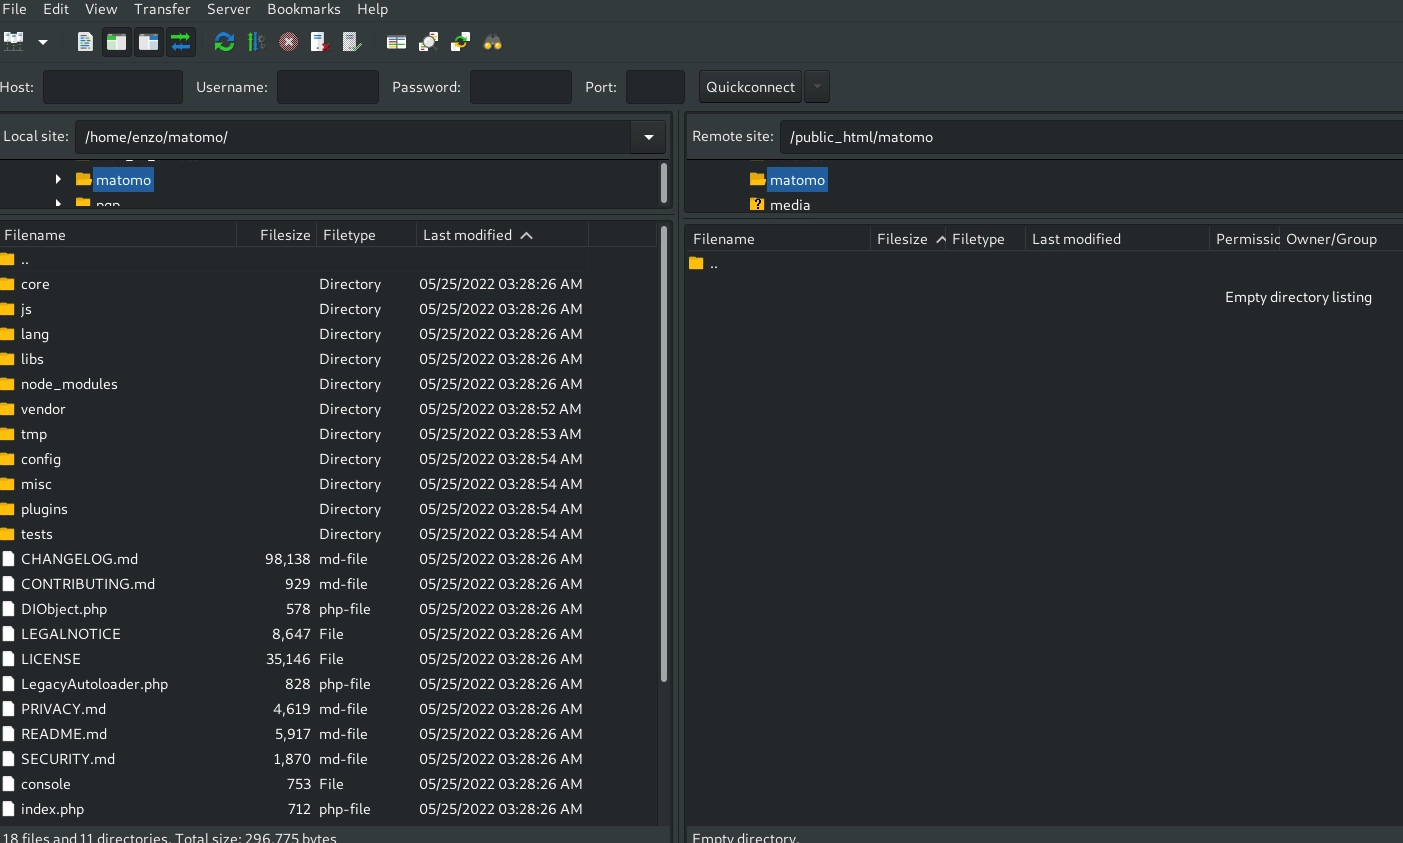Open the Transfer menu
This screenshot has width=1403, height=843.
(x=162, y=9)
